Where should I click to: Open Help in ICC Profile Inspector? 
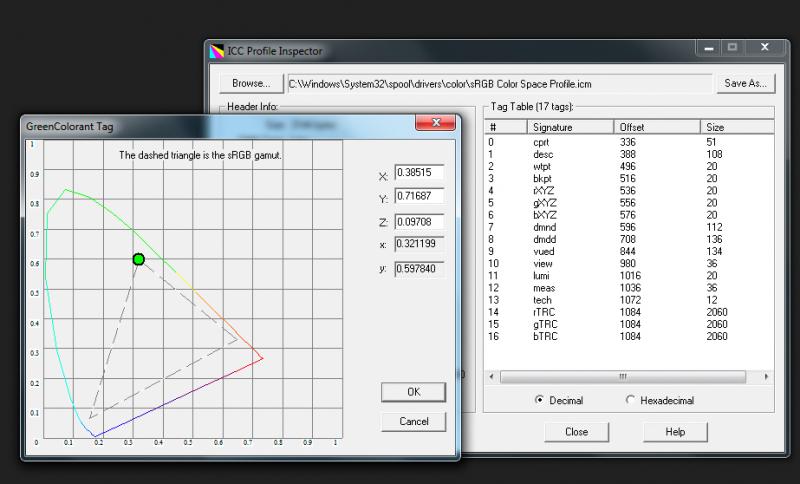pyautogui.click(x=675, y=431)
